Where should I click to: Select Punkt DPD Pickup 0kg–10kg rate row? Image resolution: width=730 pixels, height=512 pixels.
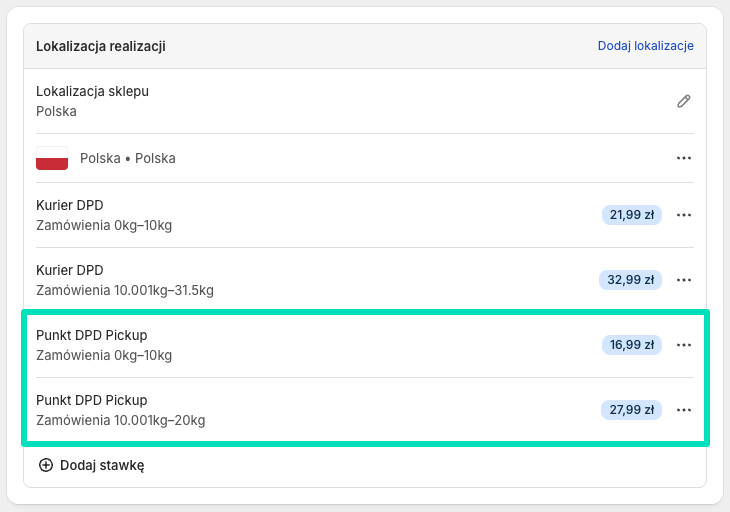pyautogui.click(x=104, y=345)
